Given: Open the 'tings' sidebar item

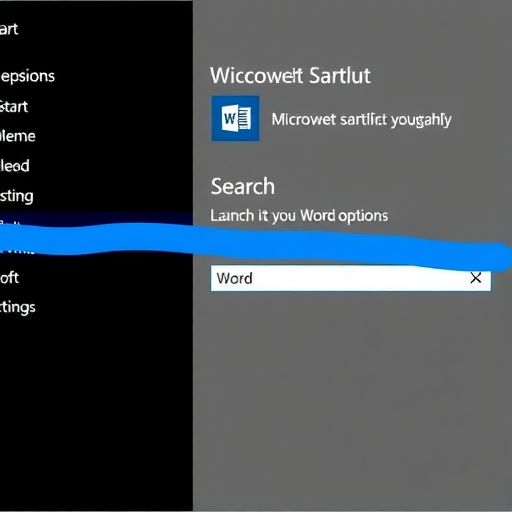Looking at the screenshot, I should (x=18, y=307).
